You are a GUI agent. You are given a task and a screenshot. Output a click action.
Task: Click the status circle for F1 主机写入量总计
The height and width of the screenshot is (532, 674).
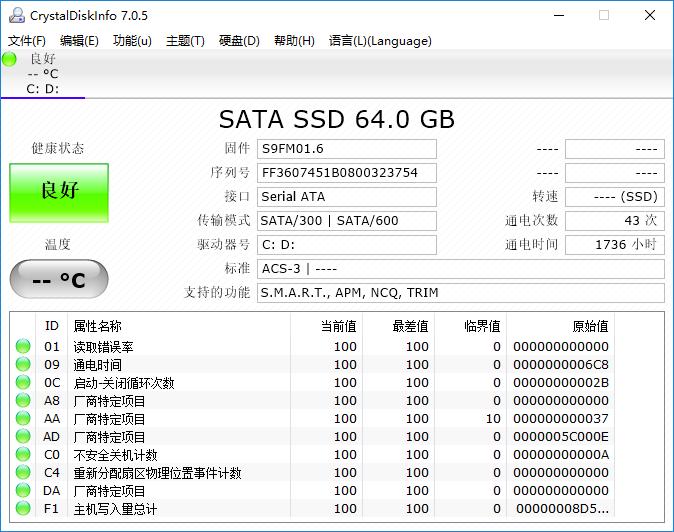[x=23, y=509]
